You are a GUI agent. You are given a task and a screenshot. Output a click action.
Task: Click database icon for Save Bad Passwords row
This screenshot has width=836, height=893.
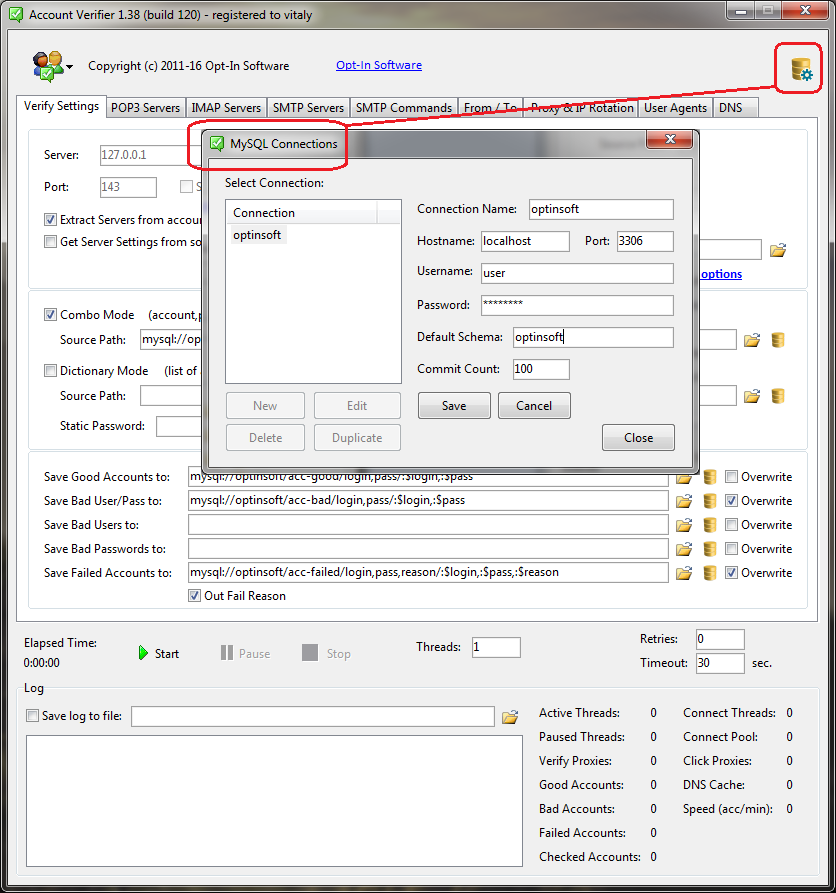710,549
